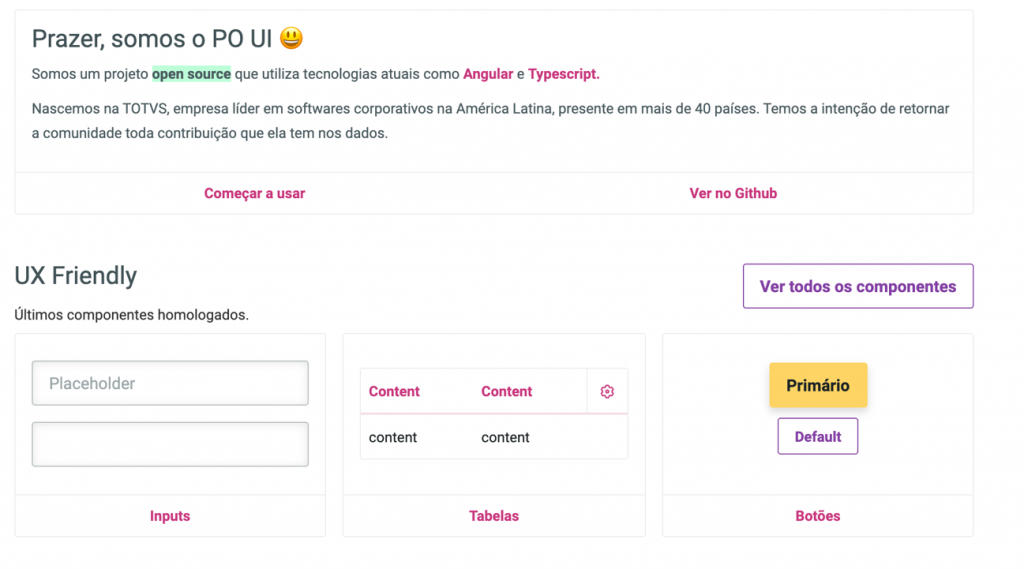
Task: Click the highlighted open source text
Action: 191,74
